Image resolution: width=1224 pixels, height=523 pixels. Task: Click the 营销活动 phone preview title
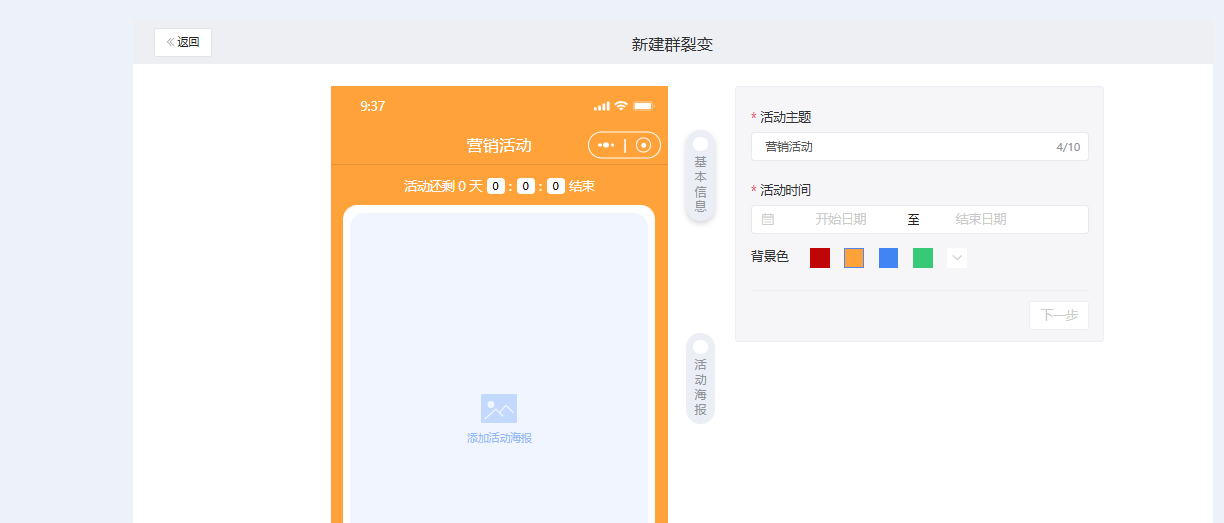point(499,145)
